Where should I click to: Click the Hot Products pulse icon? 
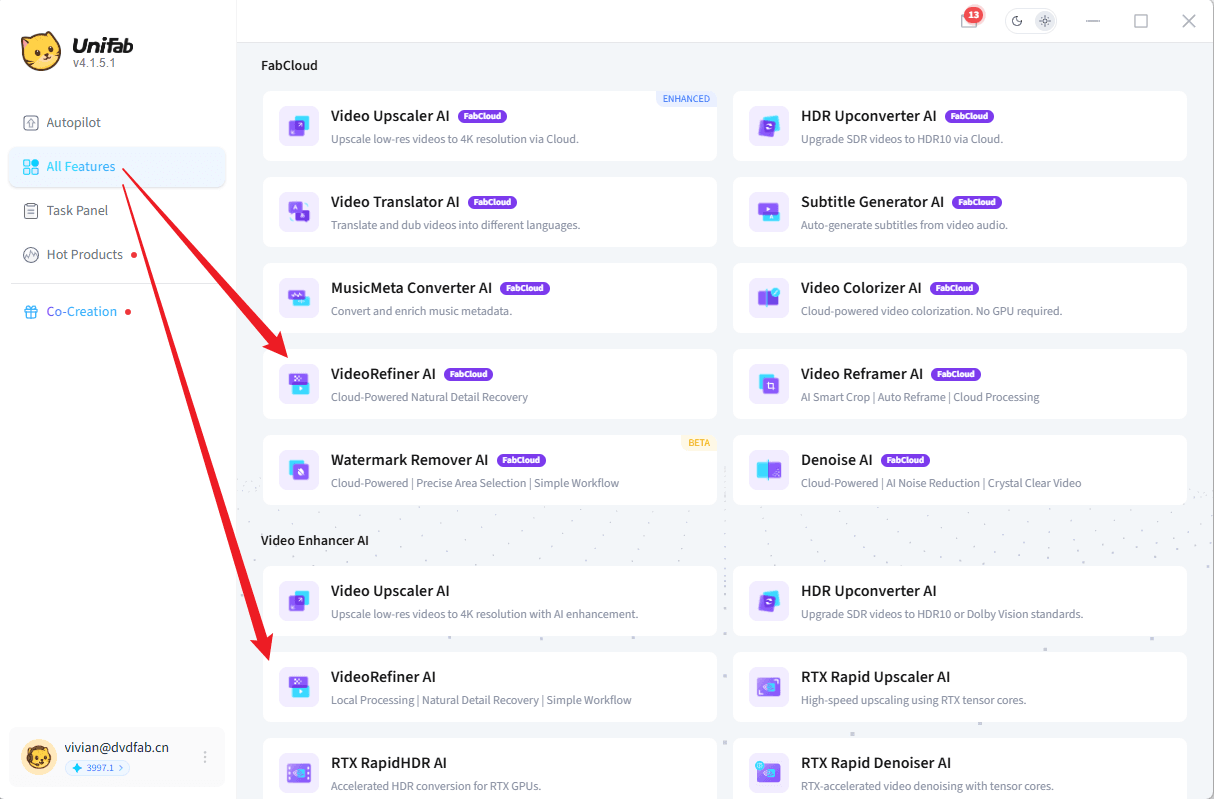[30, 255]
